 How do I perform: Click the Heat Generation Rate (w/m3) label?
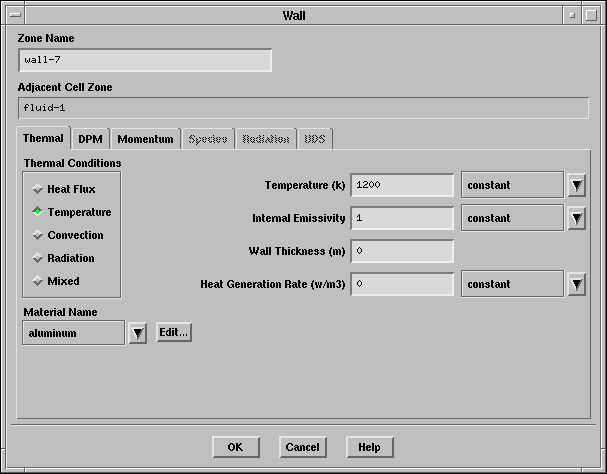[273, 284]
